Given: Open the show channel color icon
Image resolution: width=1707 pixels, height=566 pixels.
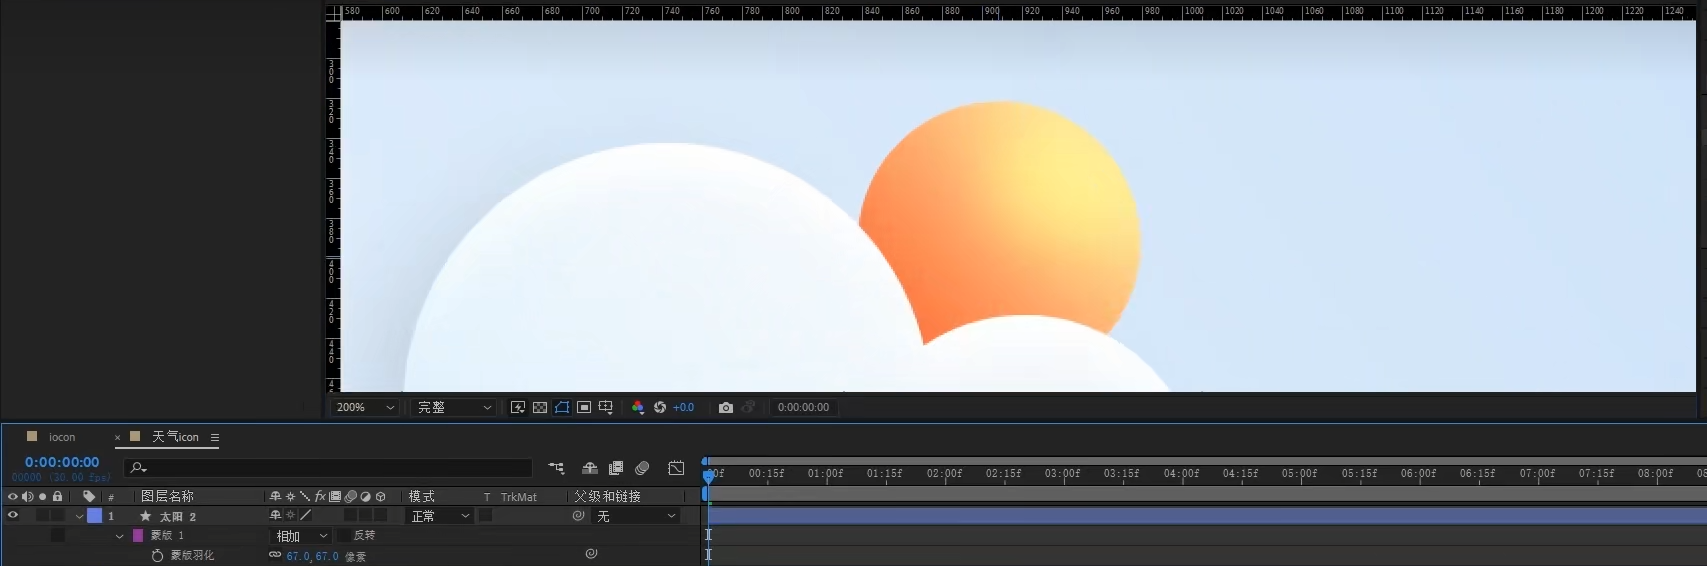Looking at the screenshot, I should [638, 407].
